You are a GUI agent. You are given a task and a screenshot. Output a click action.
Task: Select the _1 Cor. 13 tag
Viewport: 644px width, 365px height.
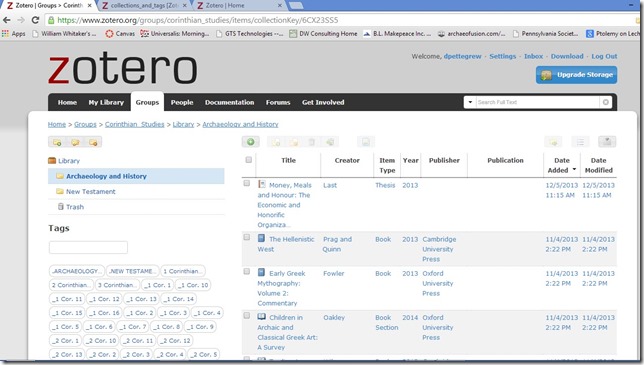141,299
